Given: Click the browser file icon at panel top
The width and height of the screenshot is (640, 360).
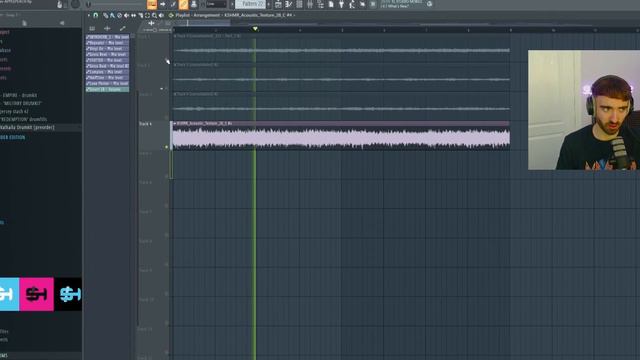Looking at the screenshot, I should [24, 23].
